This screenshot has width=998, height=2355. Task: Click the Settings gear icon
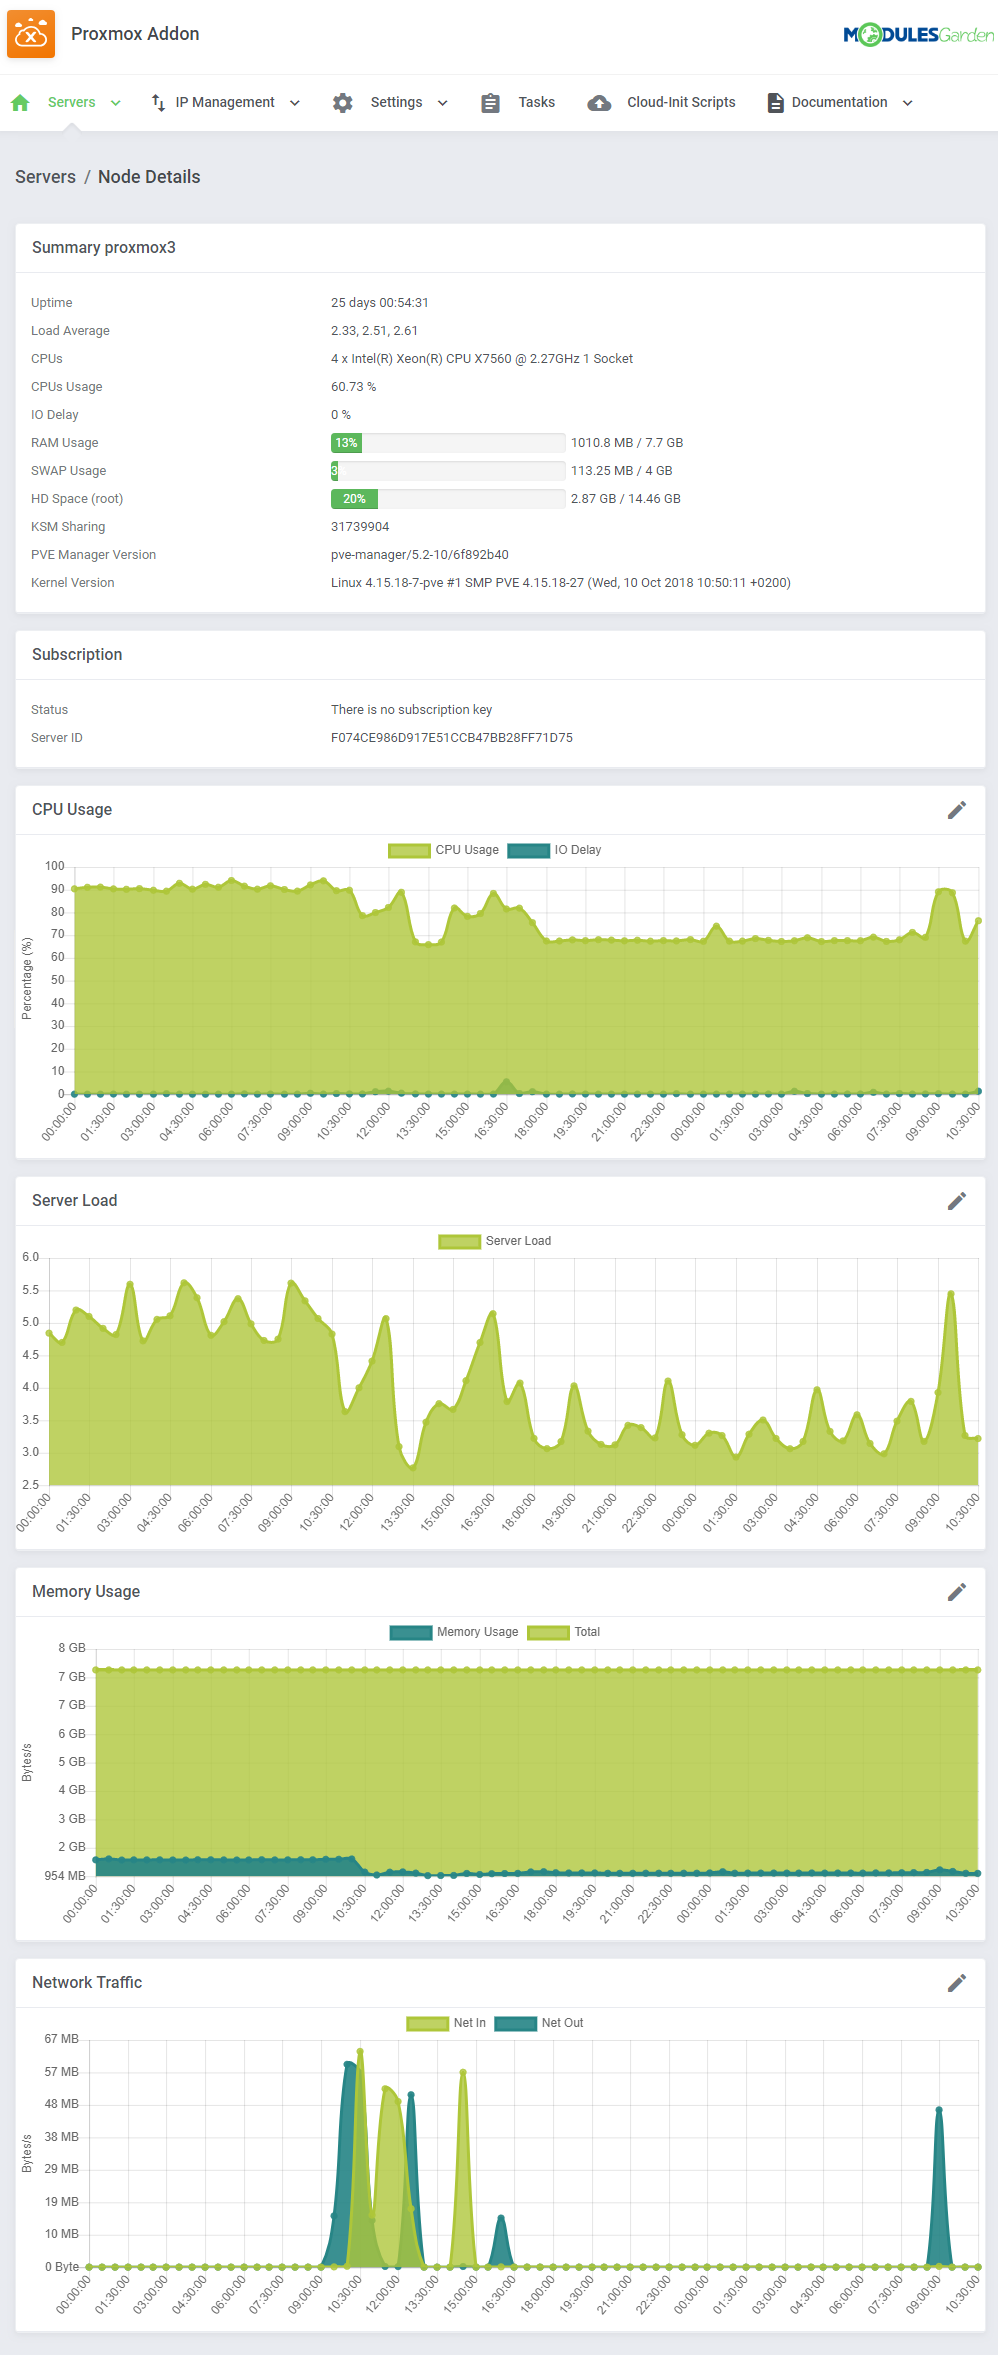(343, 103)
